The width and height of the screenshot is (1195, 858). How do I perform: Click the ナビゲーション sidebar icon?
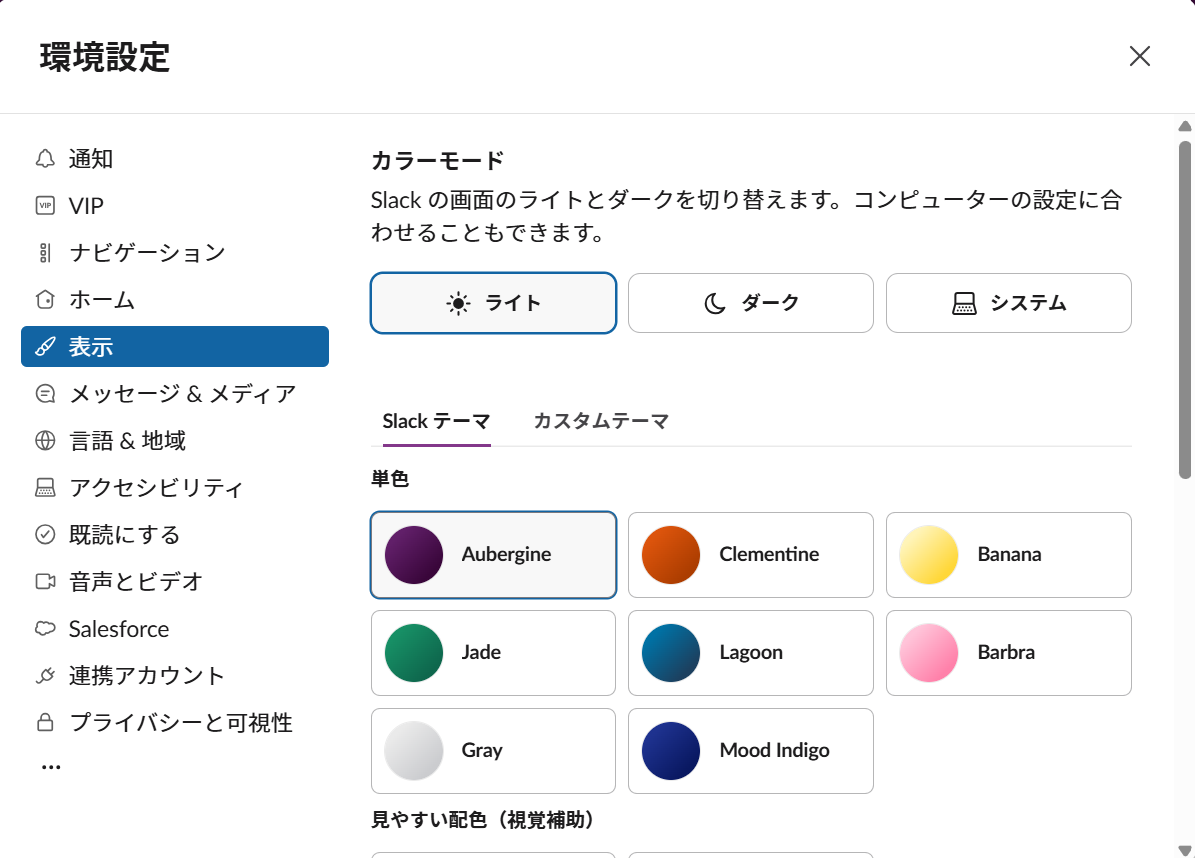45,253
